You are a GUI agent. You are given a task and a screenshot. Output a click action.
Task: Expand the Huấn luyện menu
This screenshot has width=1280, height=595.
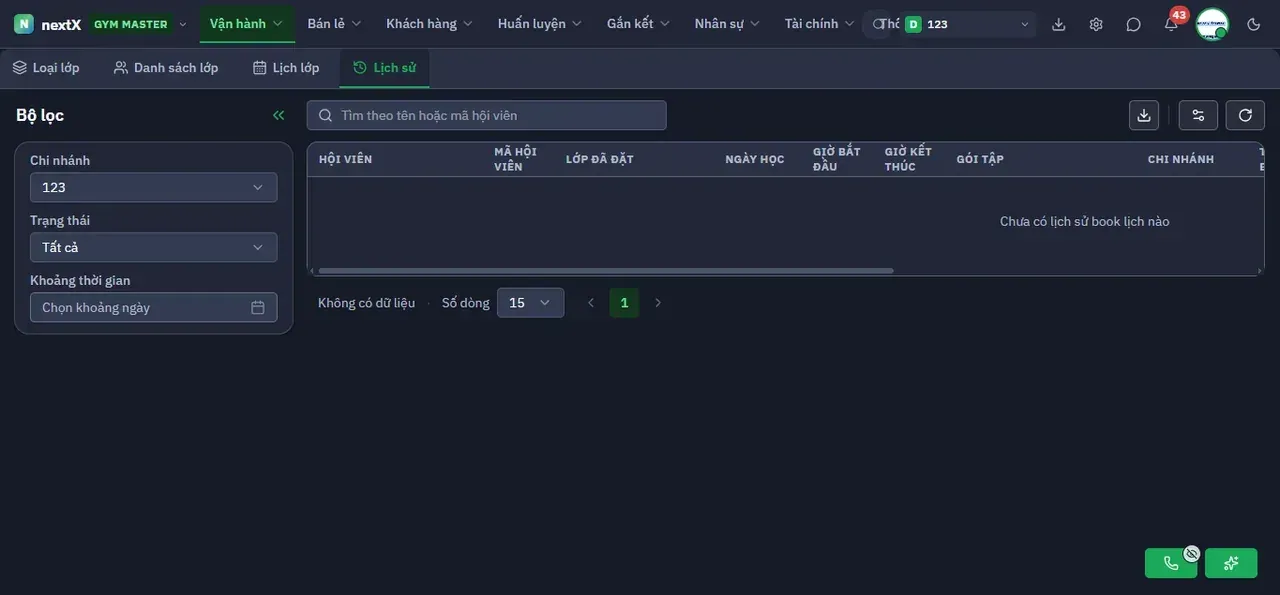(x=540, y=24)
